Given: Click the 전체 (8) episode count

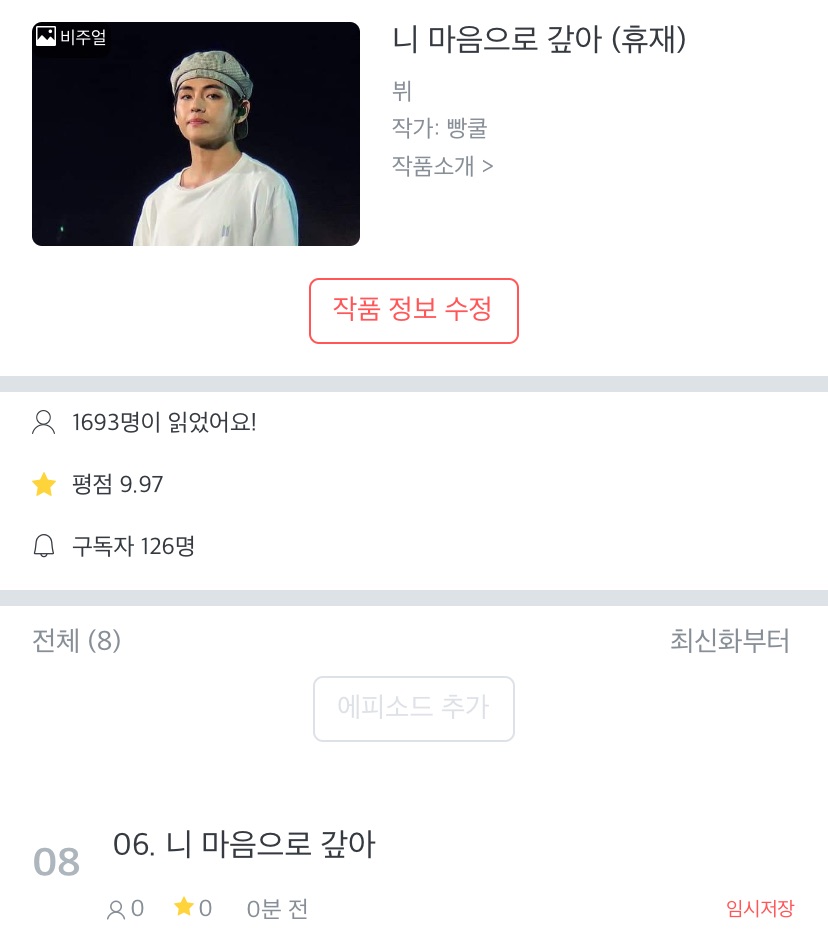Looking at the screenshot, I should 77,641.
